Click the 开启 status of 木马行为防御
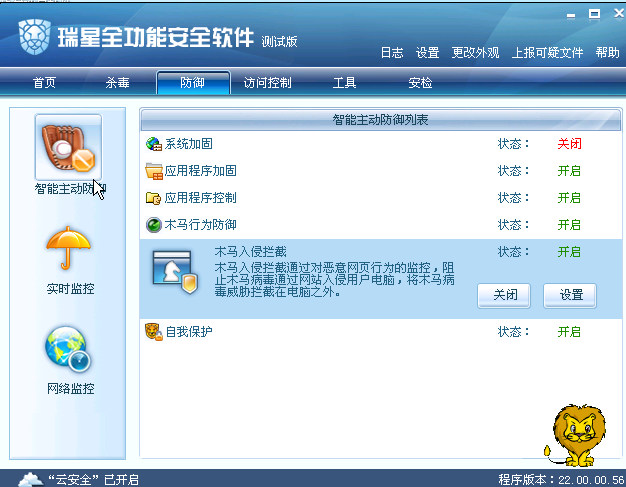626x487 pixels. click(569, 225)
